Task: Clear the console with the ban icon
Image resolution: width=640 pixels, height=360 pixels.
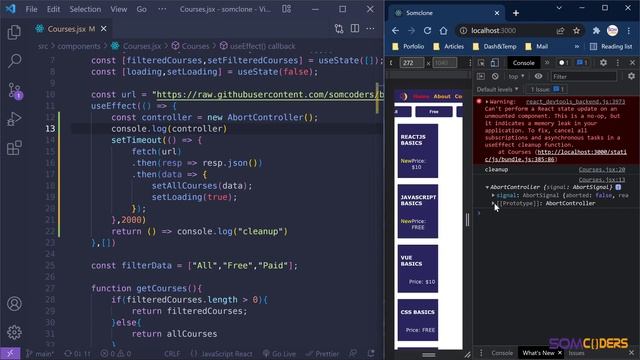Action: tap(495, 76)
